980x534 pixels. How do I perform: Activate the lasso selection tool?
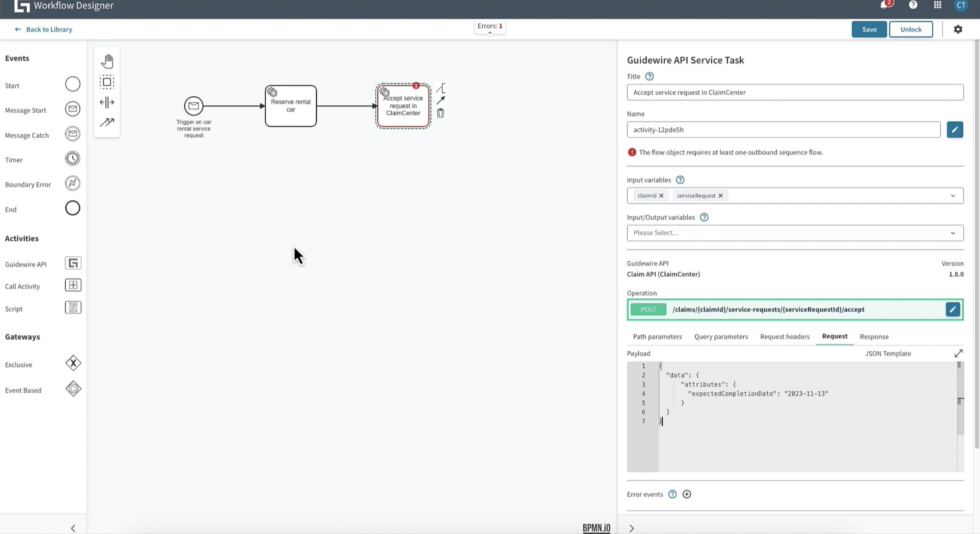(x=107, y=82)
